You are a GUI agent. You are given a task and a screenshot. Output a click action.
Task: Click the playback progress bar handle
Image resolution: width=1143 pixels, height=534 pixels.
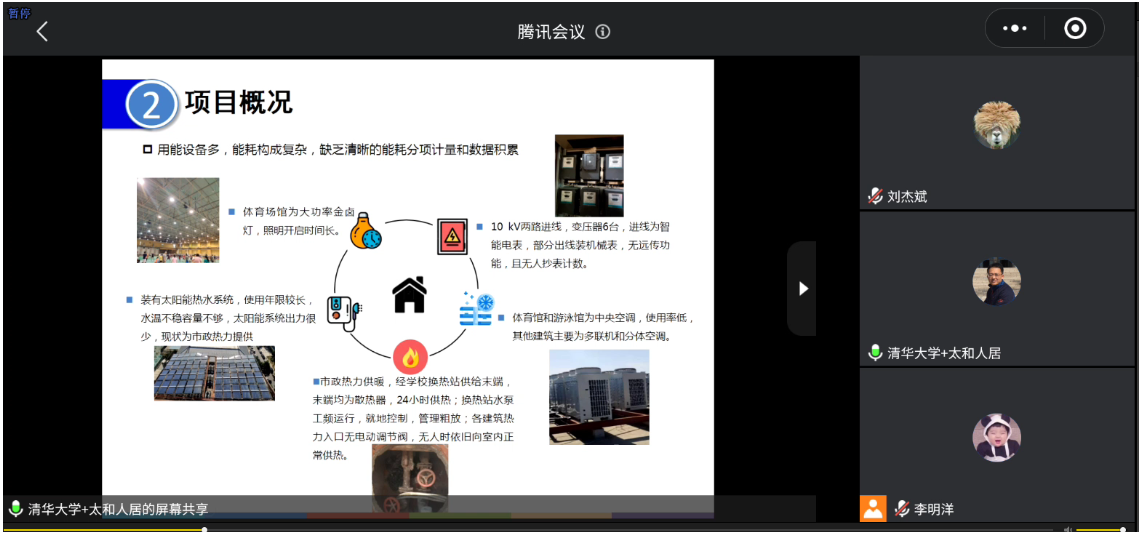point(205,529)
